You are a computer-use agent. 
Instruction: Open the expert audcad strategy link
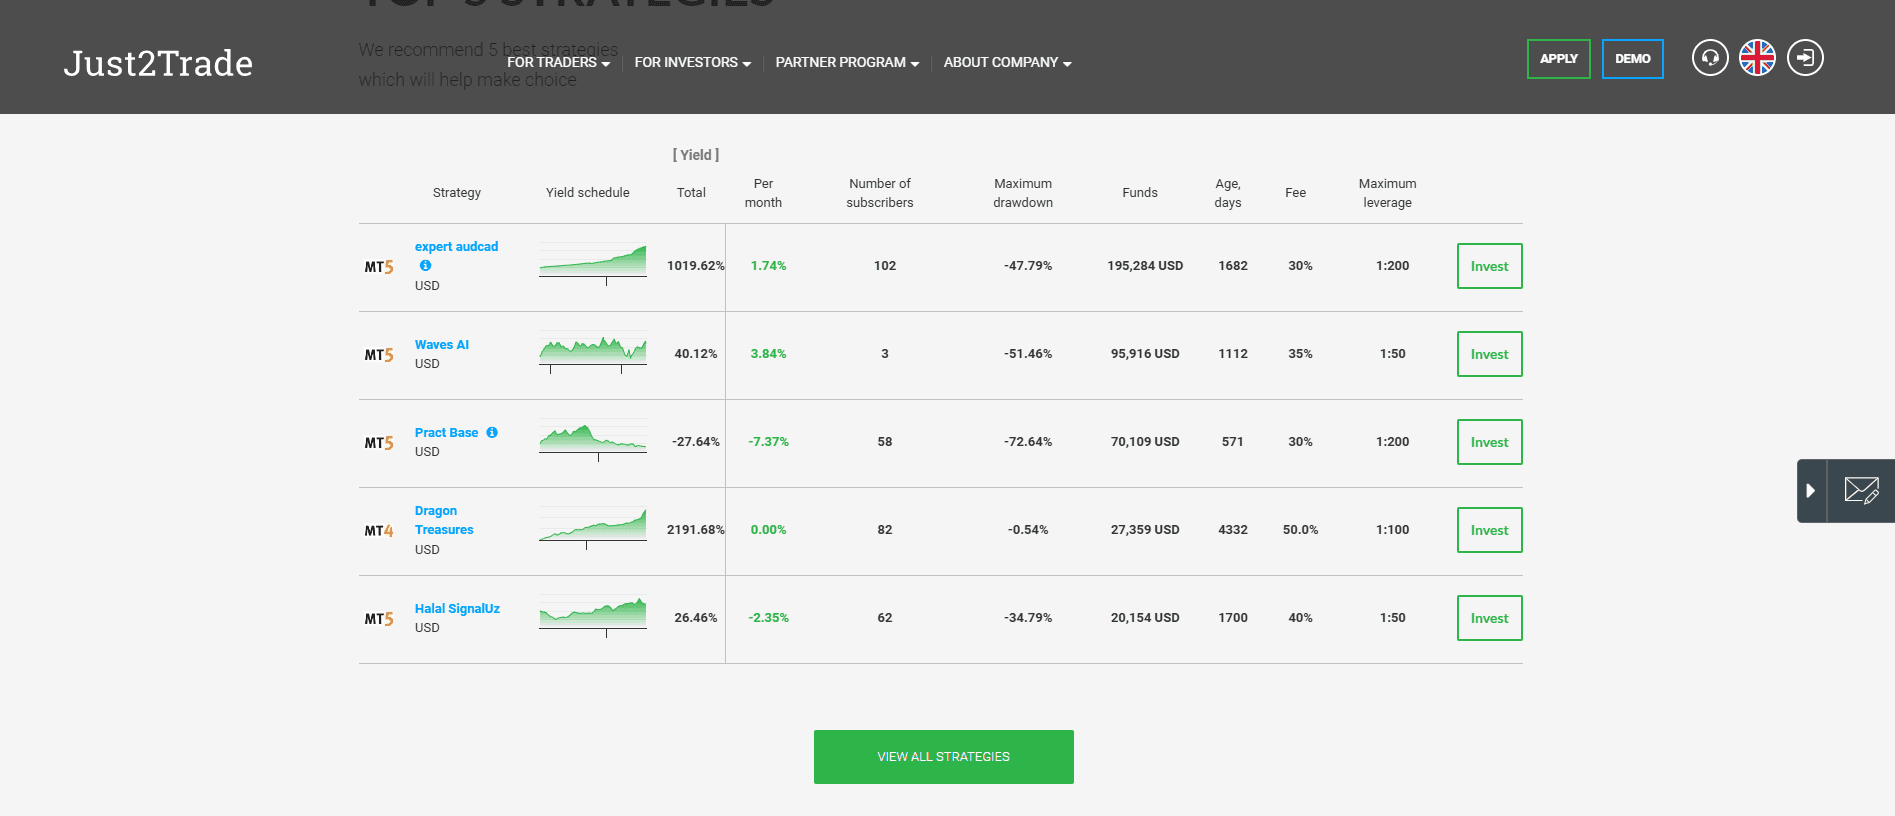[456, 247]
